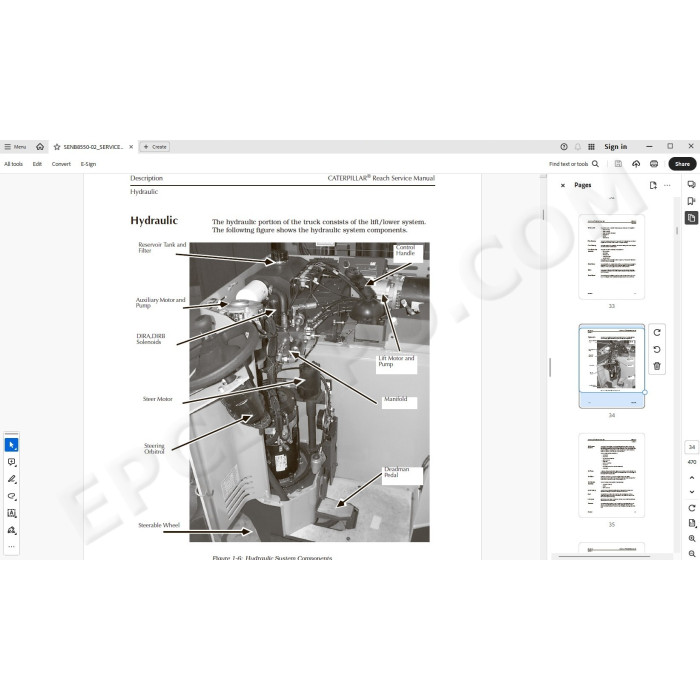
Task: Open the Pages panel more options ellipsis
Action: pyautogui.click(x=667, y=185)
